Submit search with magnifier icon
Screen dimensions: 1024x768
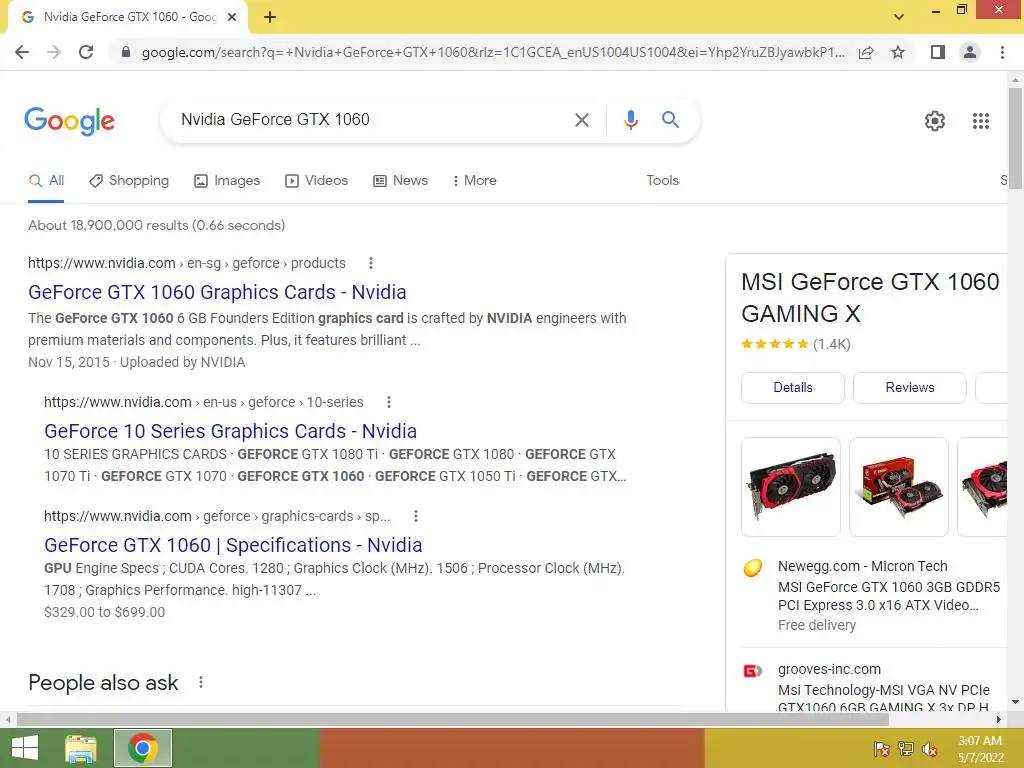tap(670, 120)
